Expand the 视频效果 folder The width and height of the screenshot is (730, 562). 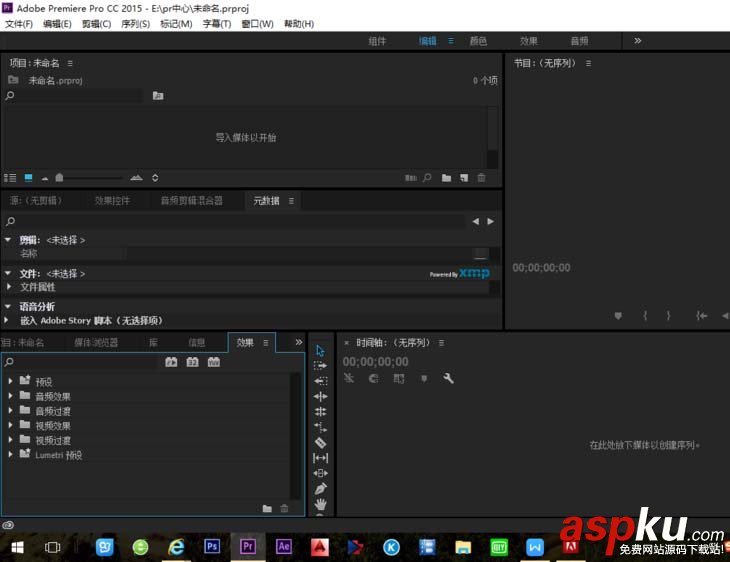tap(10, 425)
